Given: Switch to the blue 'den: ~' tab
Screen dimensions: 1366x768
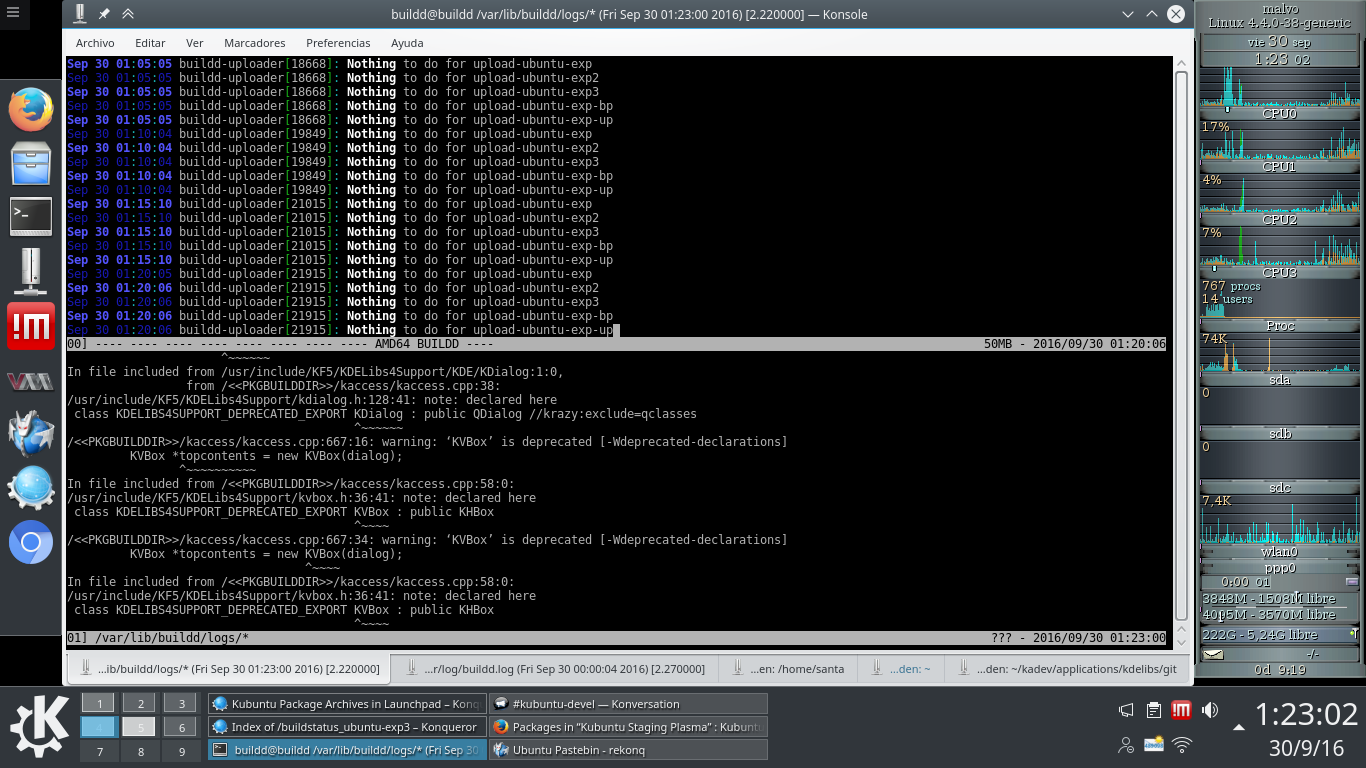Looking at the screenshot, I should (x=901, y=668).
